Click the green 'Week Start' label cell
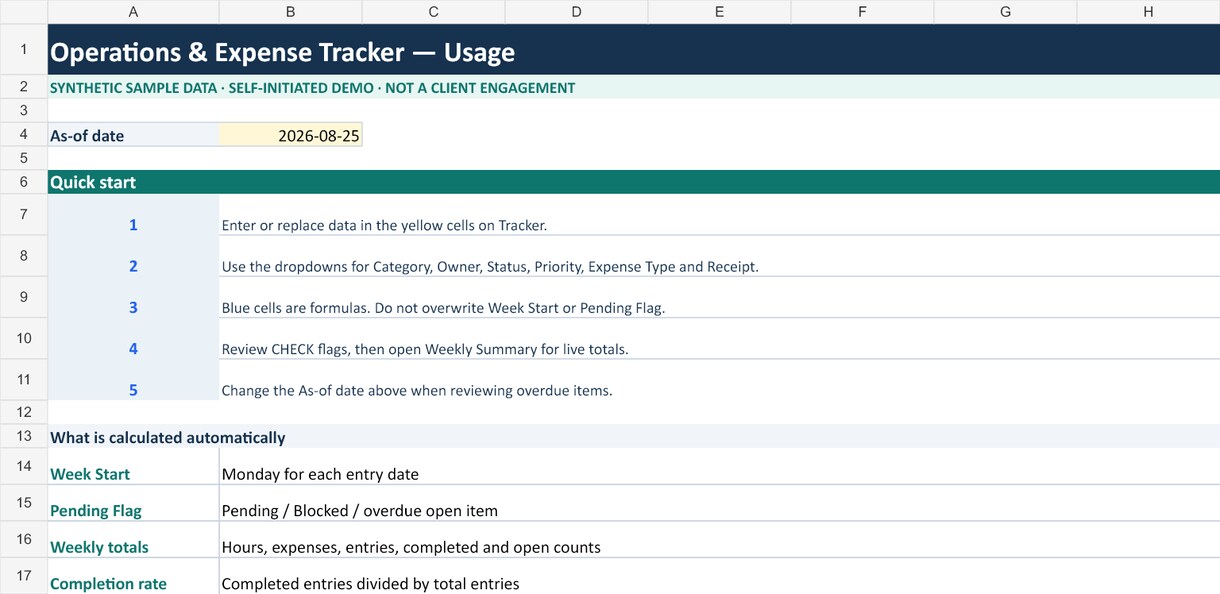 click(x=133, y=467)
